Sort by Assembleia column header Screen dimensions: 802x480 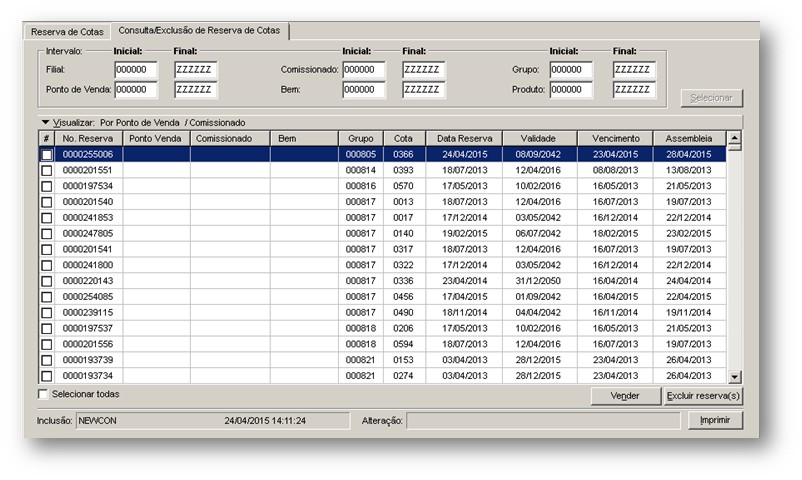(x=689, y=139)
